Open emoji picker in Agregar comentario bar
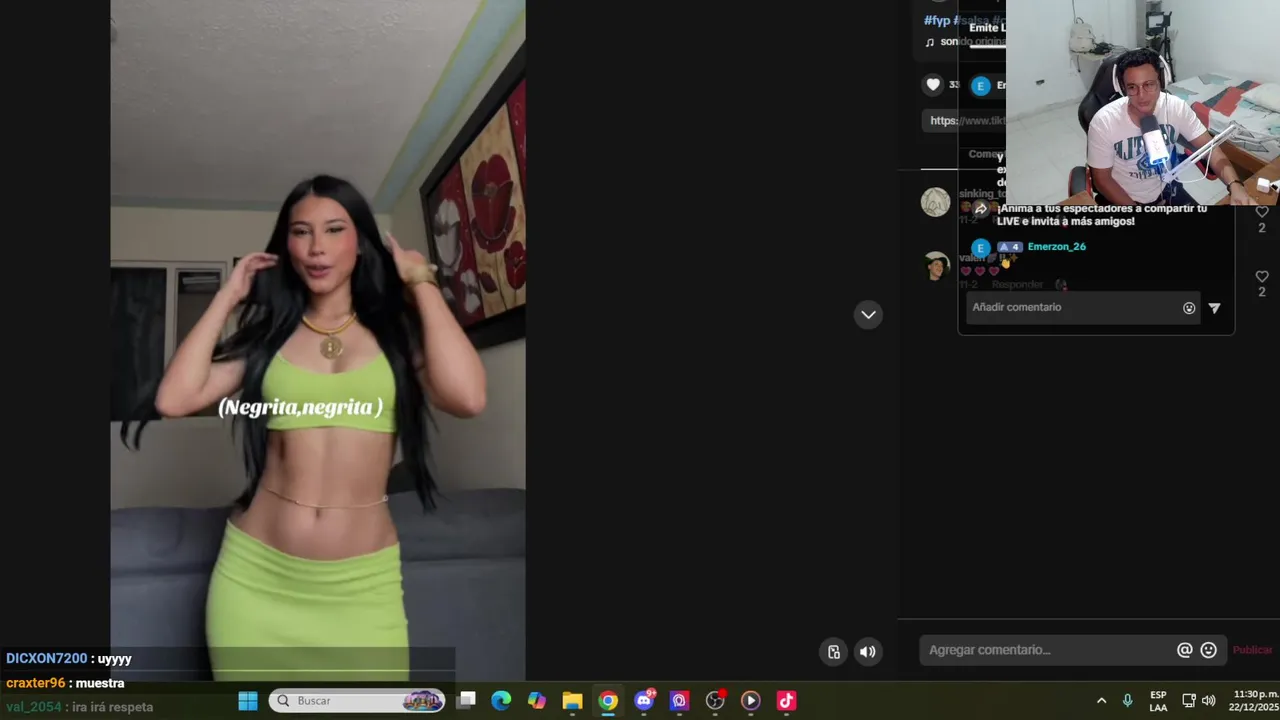Image resolution: width=1280 pixels, height=720 pixels. tap(1208, 650)
